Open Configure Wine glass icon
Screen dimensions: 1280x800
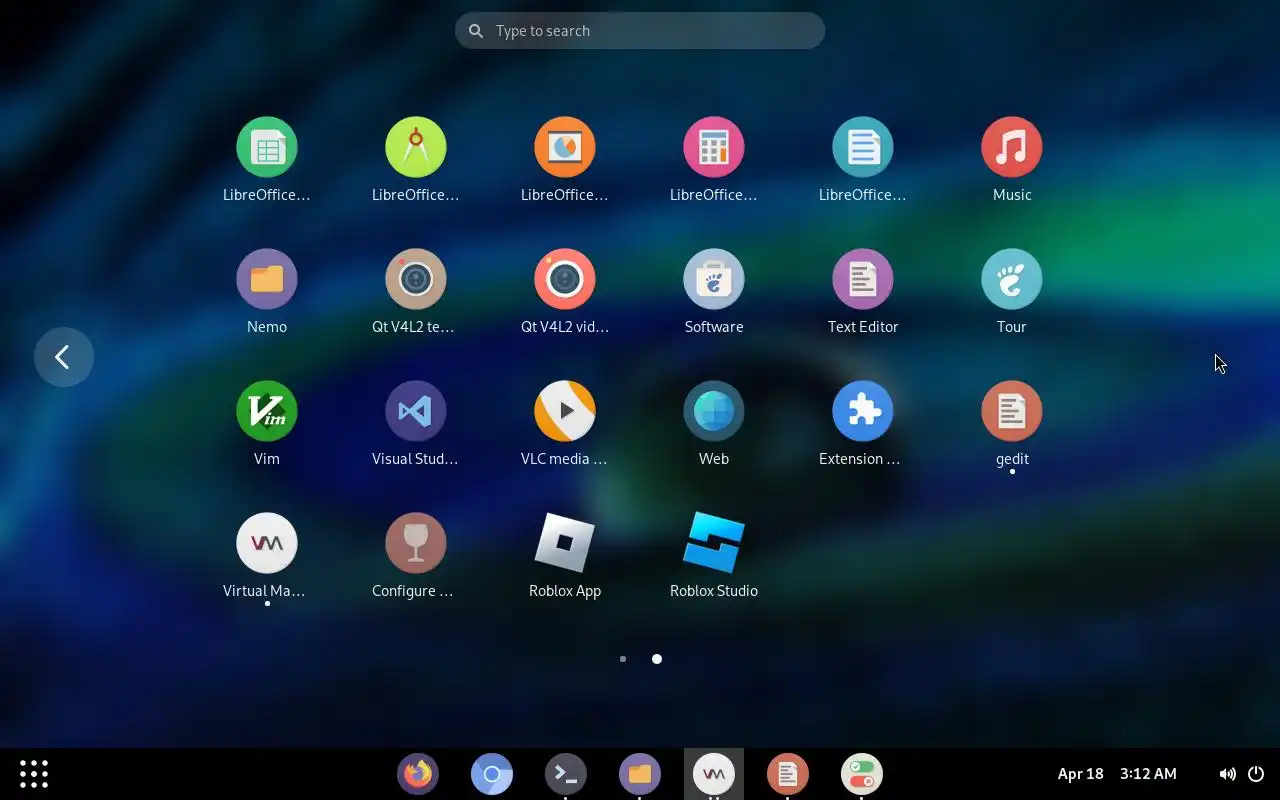tap(416, 543)
